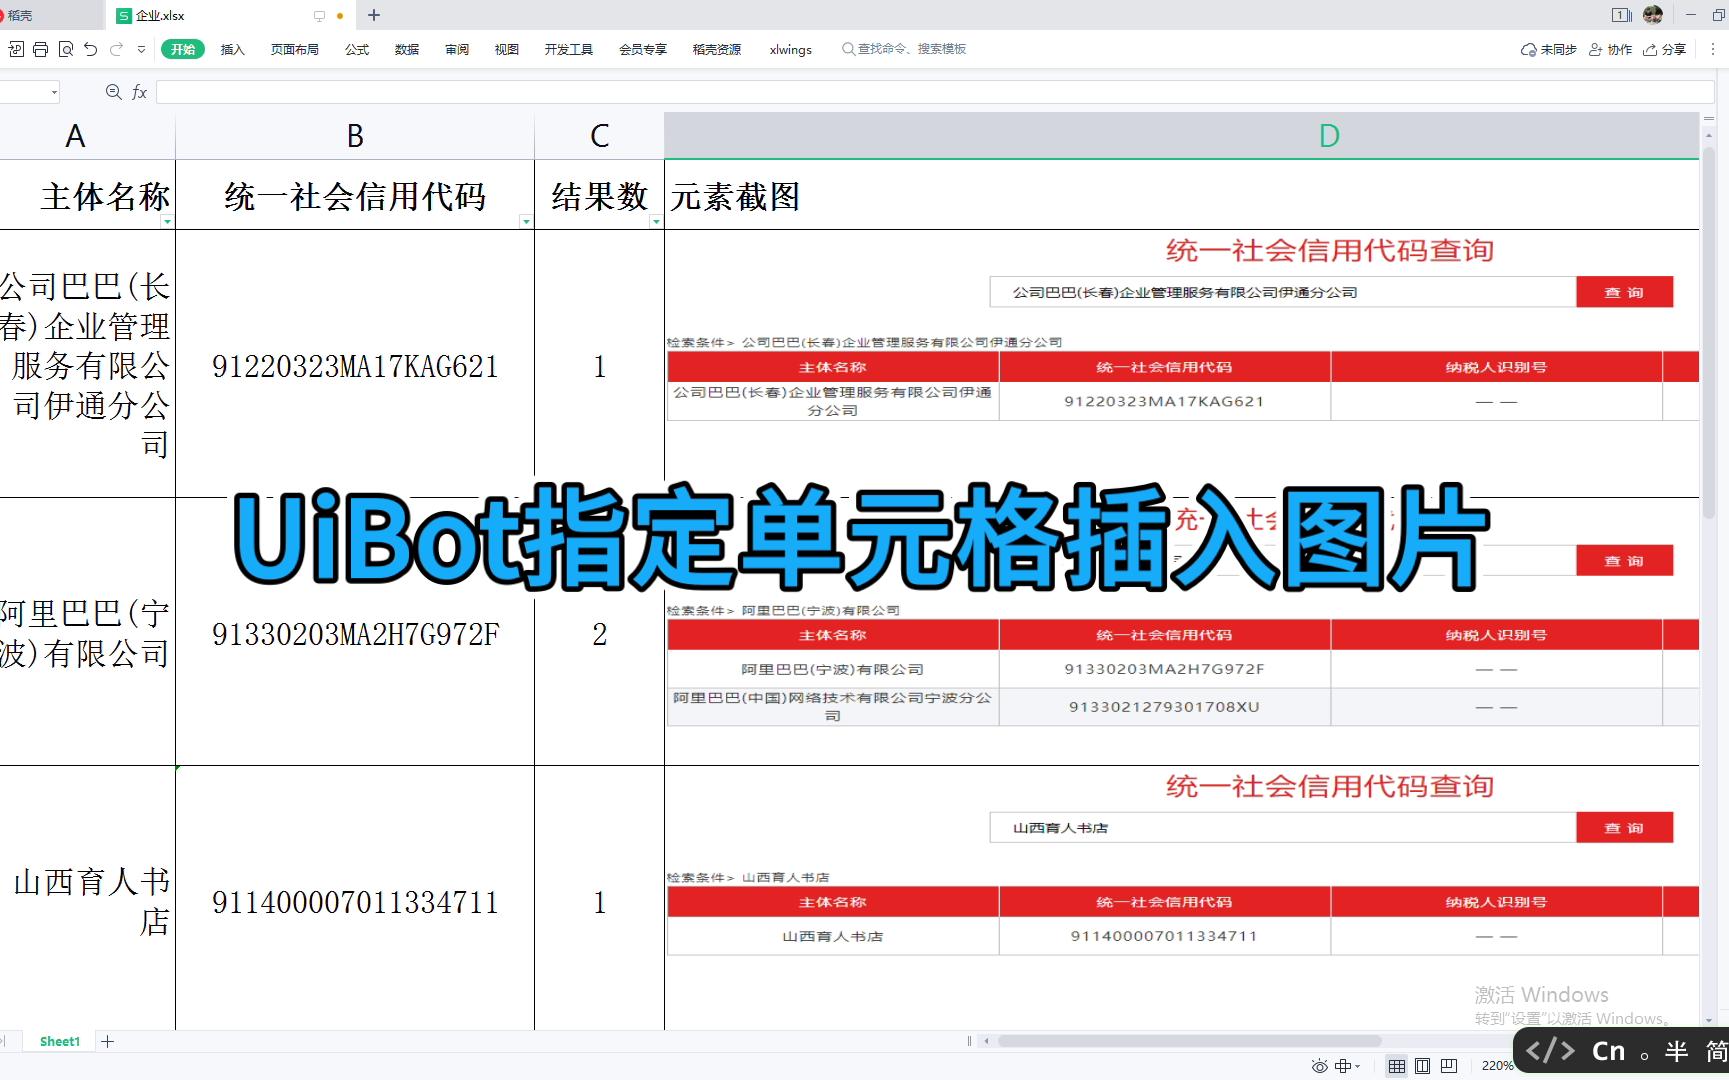
Task: Open the 公式 tab
Action: [x=357, y=49]
